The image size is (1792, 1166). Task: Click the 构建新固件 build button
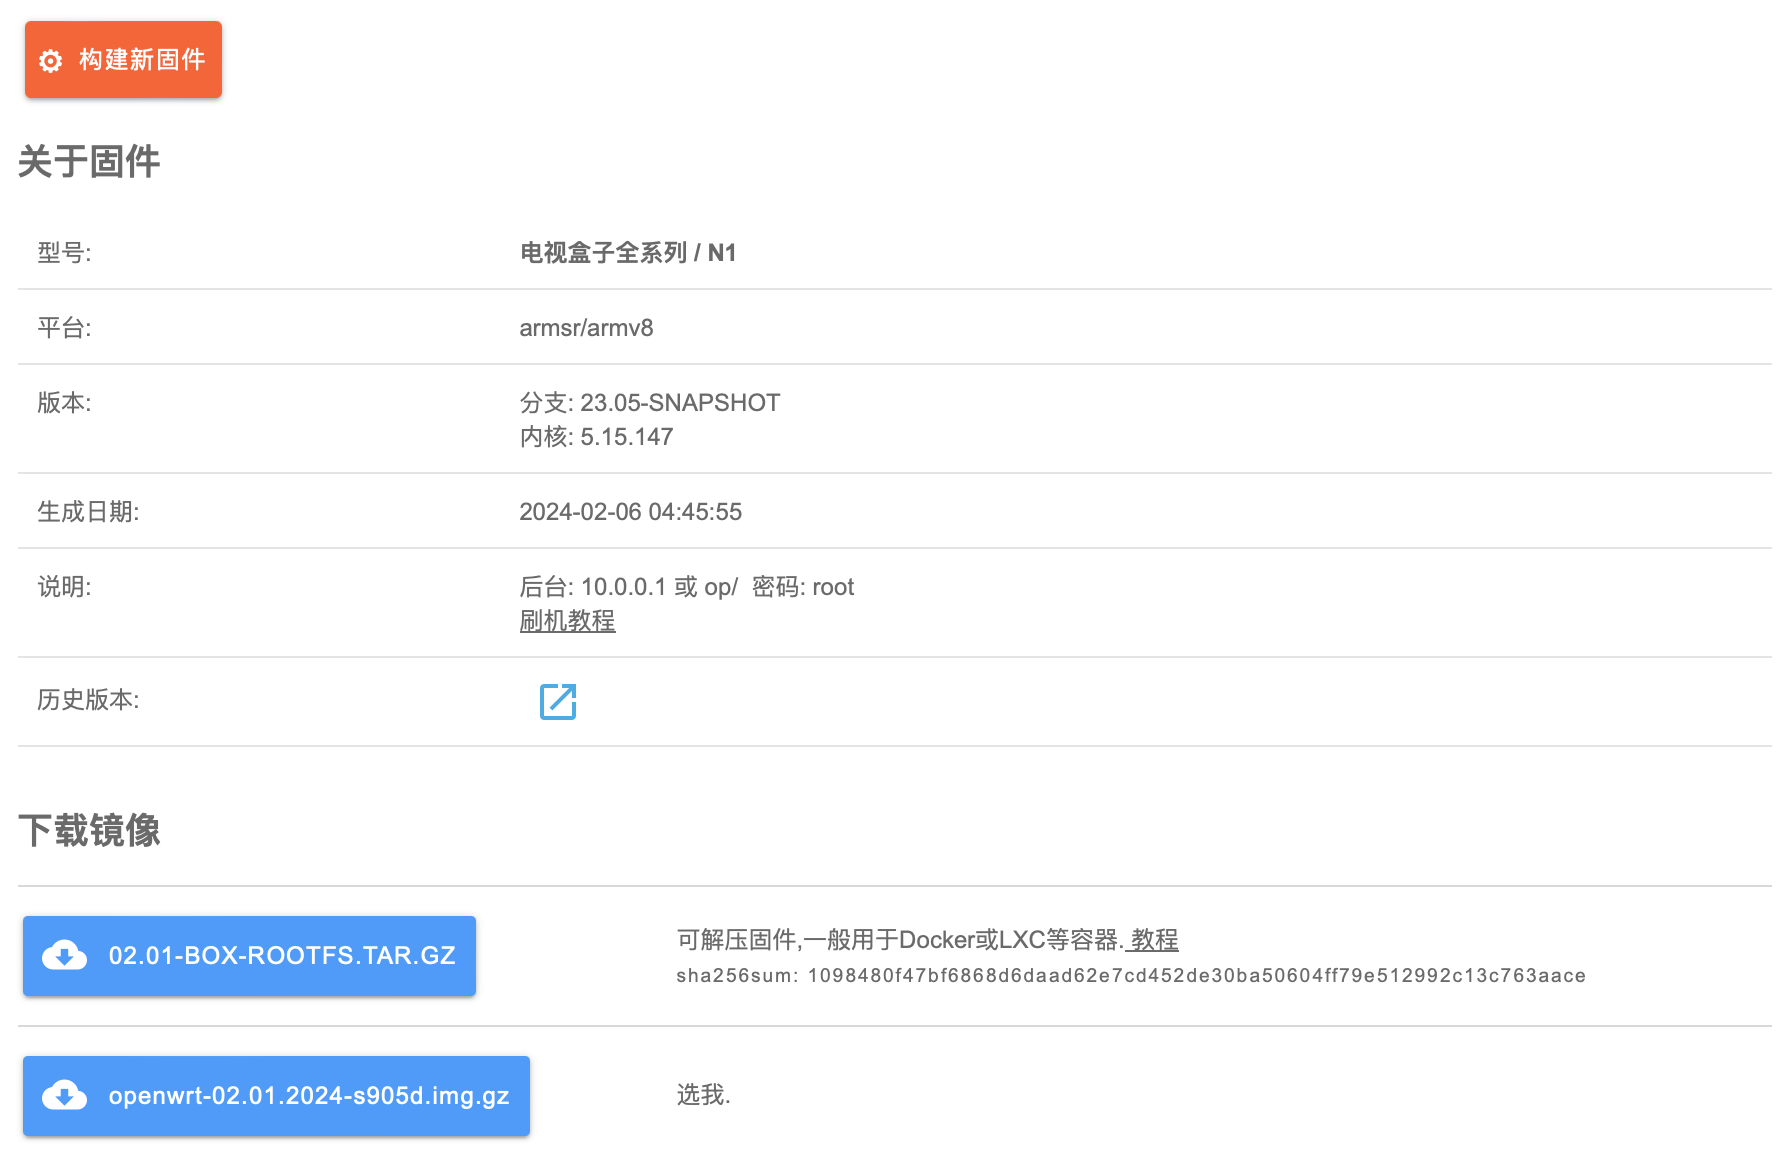(123, 60)
